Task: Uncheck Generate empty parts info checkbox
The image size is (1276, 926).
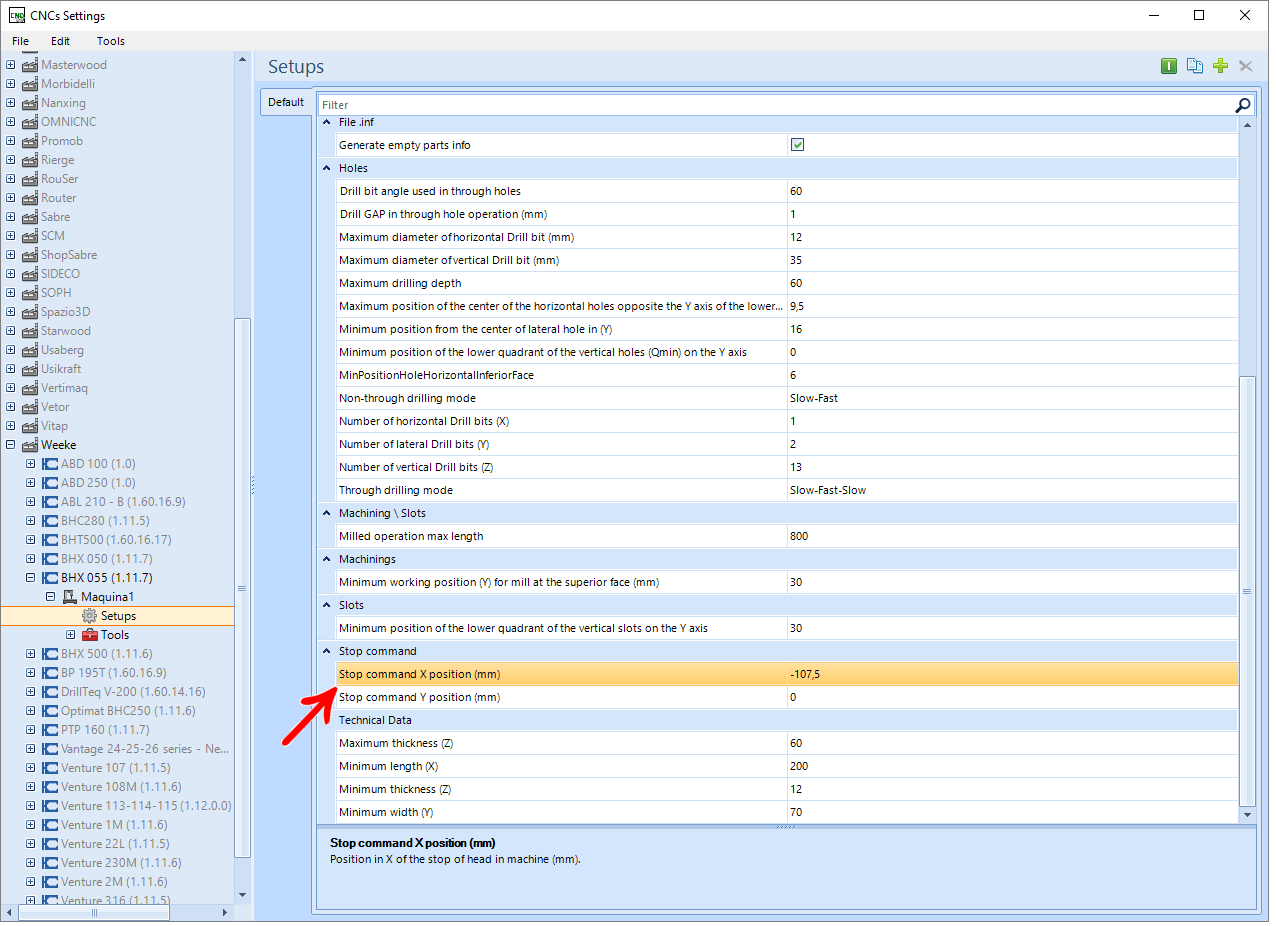Action: pos(797,145)
